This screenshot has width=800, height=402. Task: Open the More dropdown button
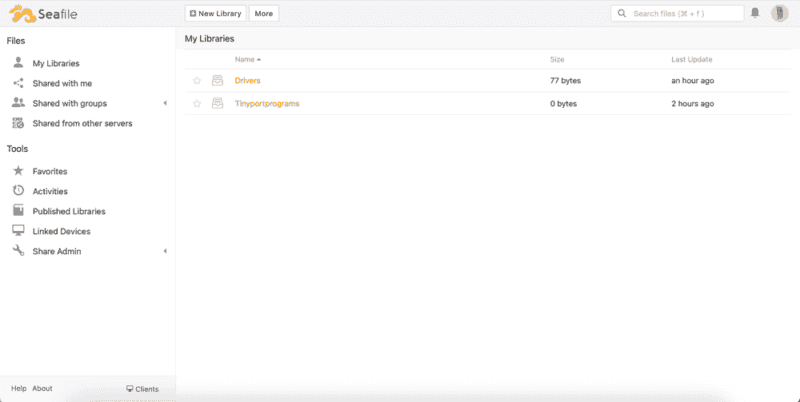pyautogui.click(x=263, y=14)
